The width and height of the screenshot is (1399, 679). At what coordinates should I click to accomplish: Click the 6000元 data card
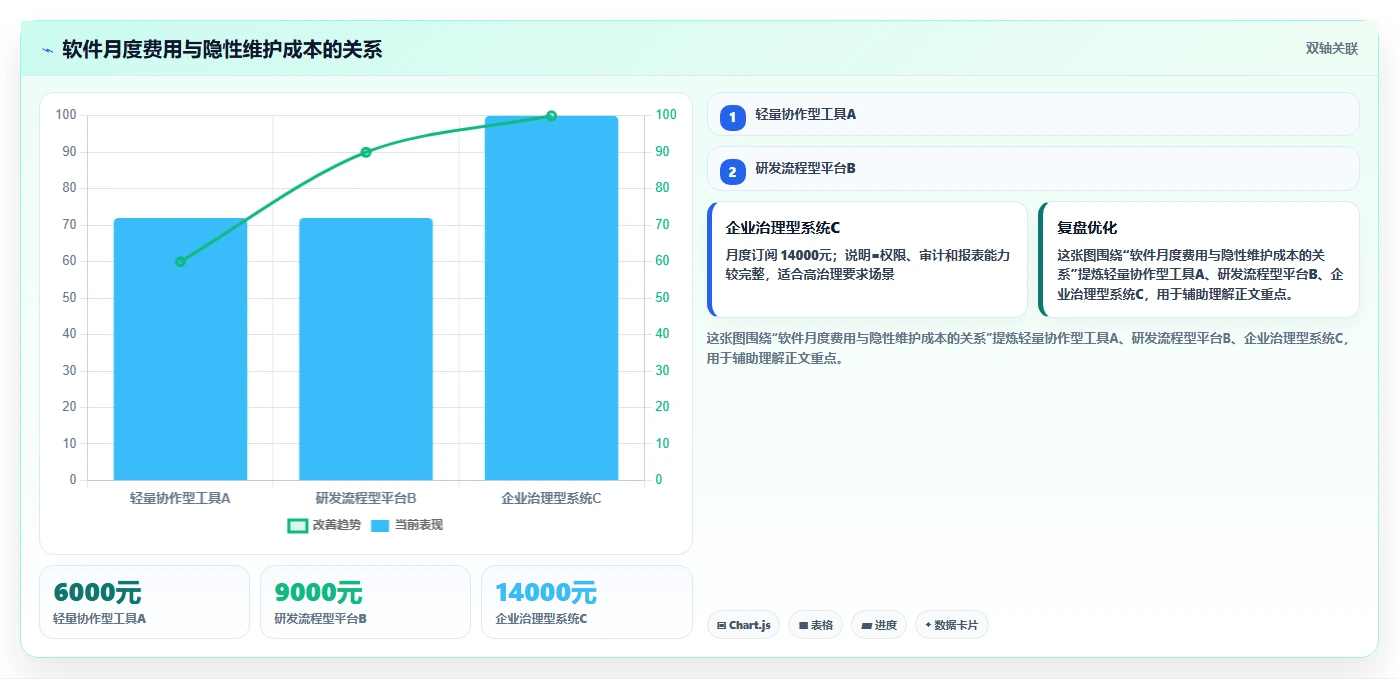(x=144, y=602)
